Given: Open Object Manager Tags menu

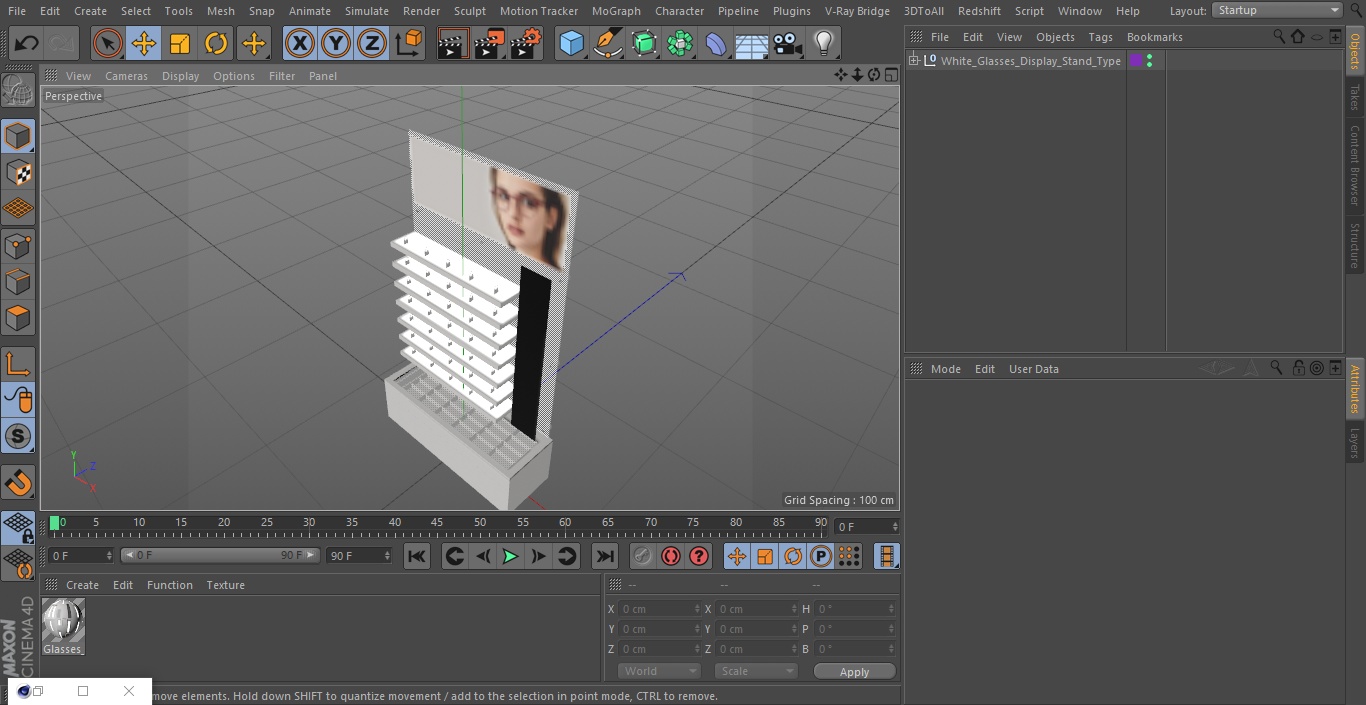Looking at the screenshot, I should [1100, 37].
